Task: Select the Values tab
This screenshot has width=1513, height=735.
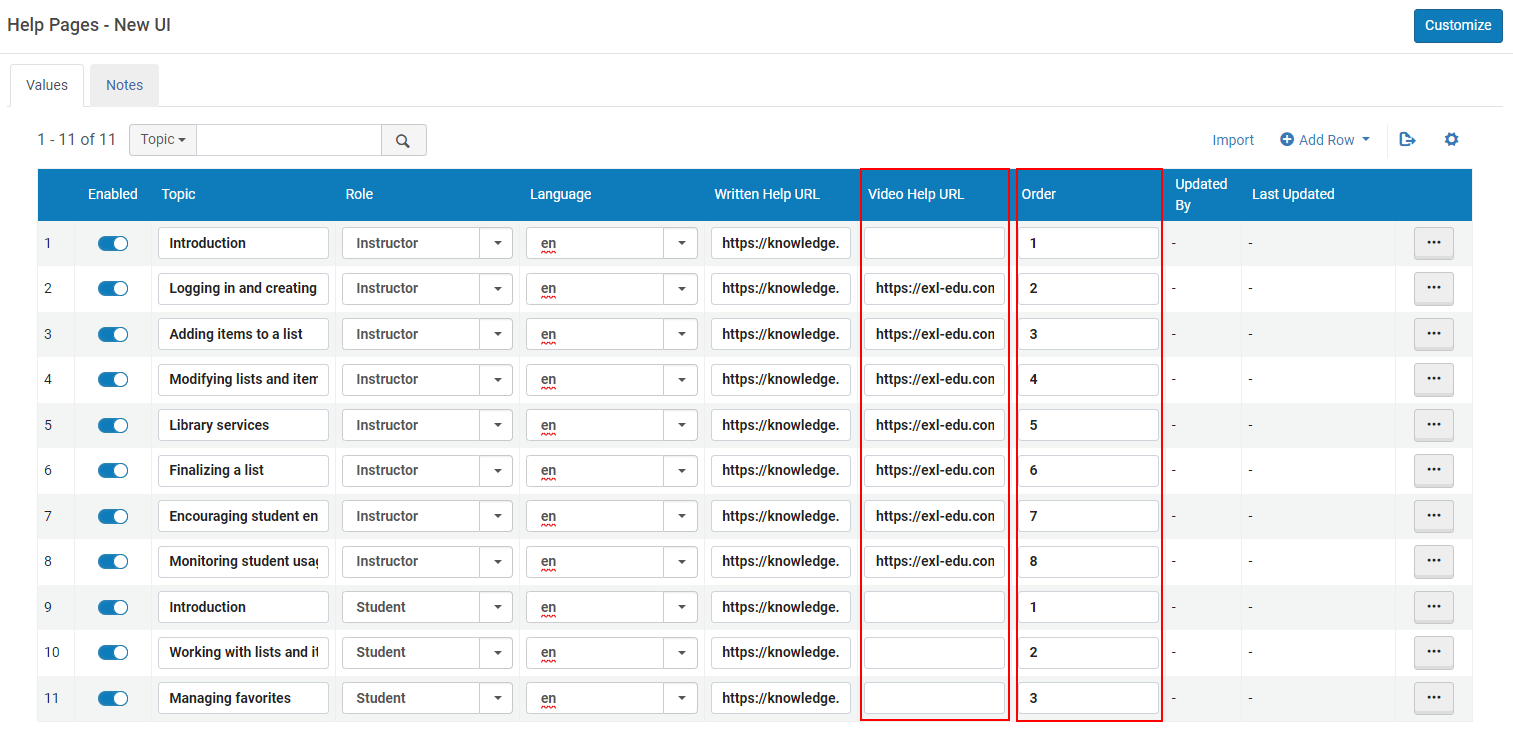Action: [47, 85]
